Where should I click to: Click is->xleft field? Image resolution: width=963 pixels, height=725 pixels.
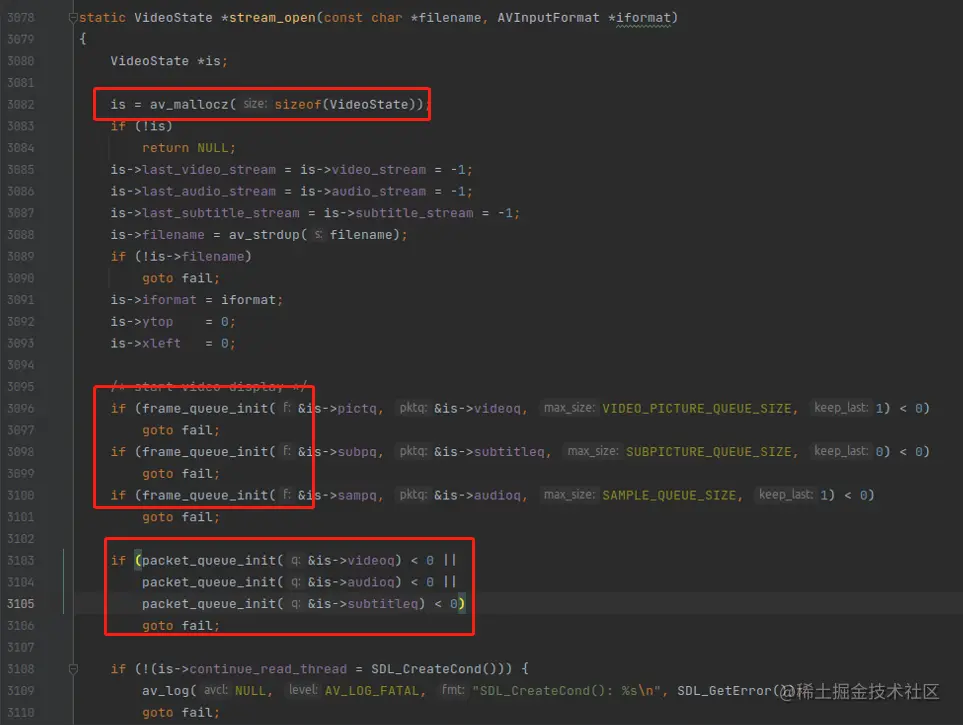click(146, 343)
